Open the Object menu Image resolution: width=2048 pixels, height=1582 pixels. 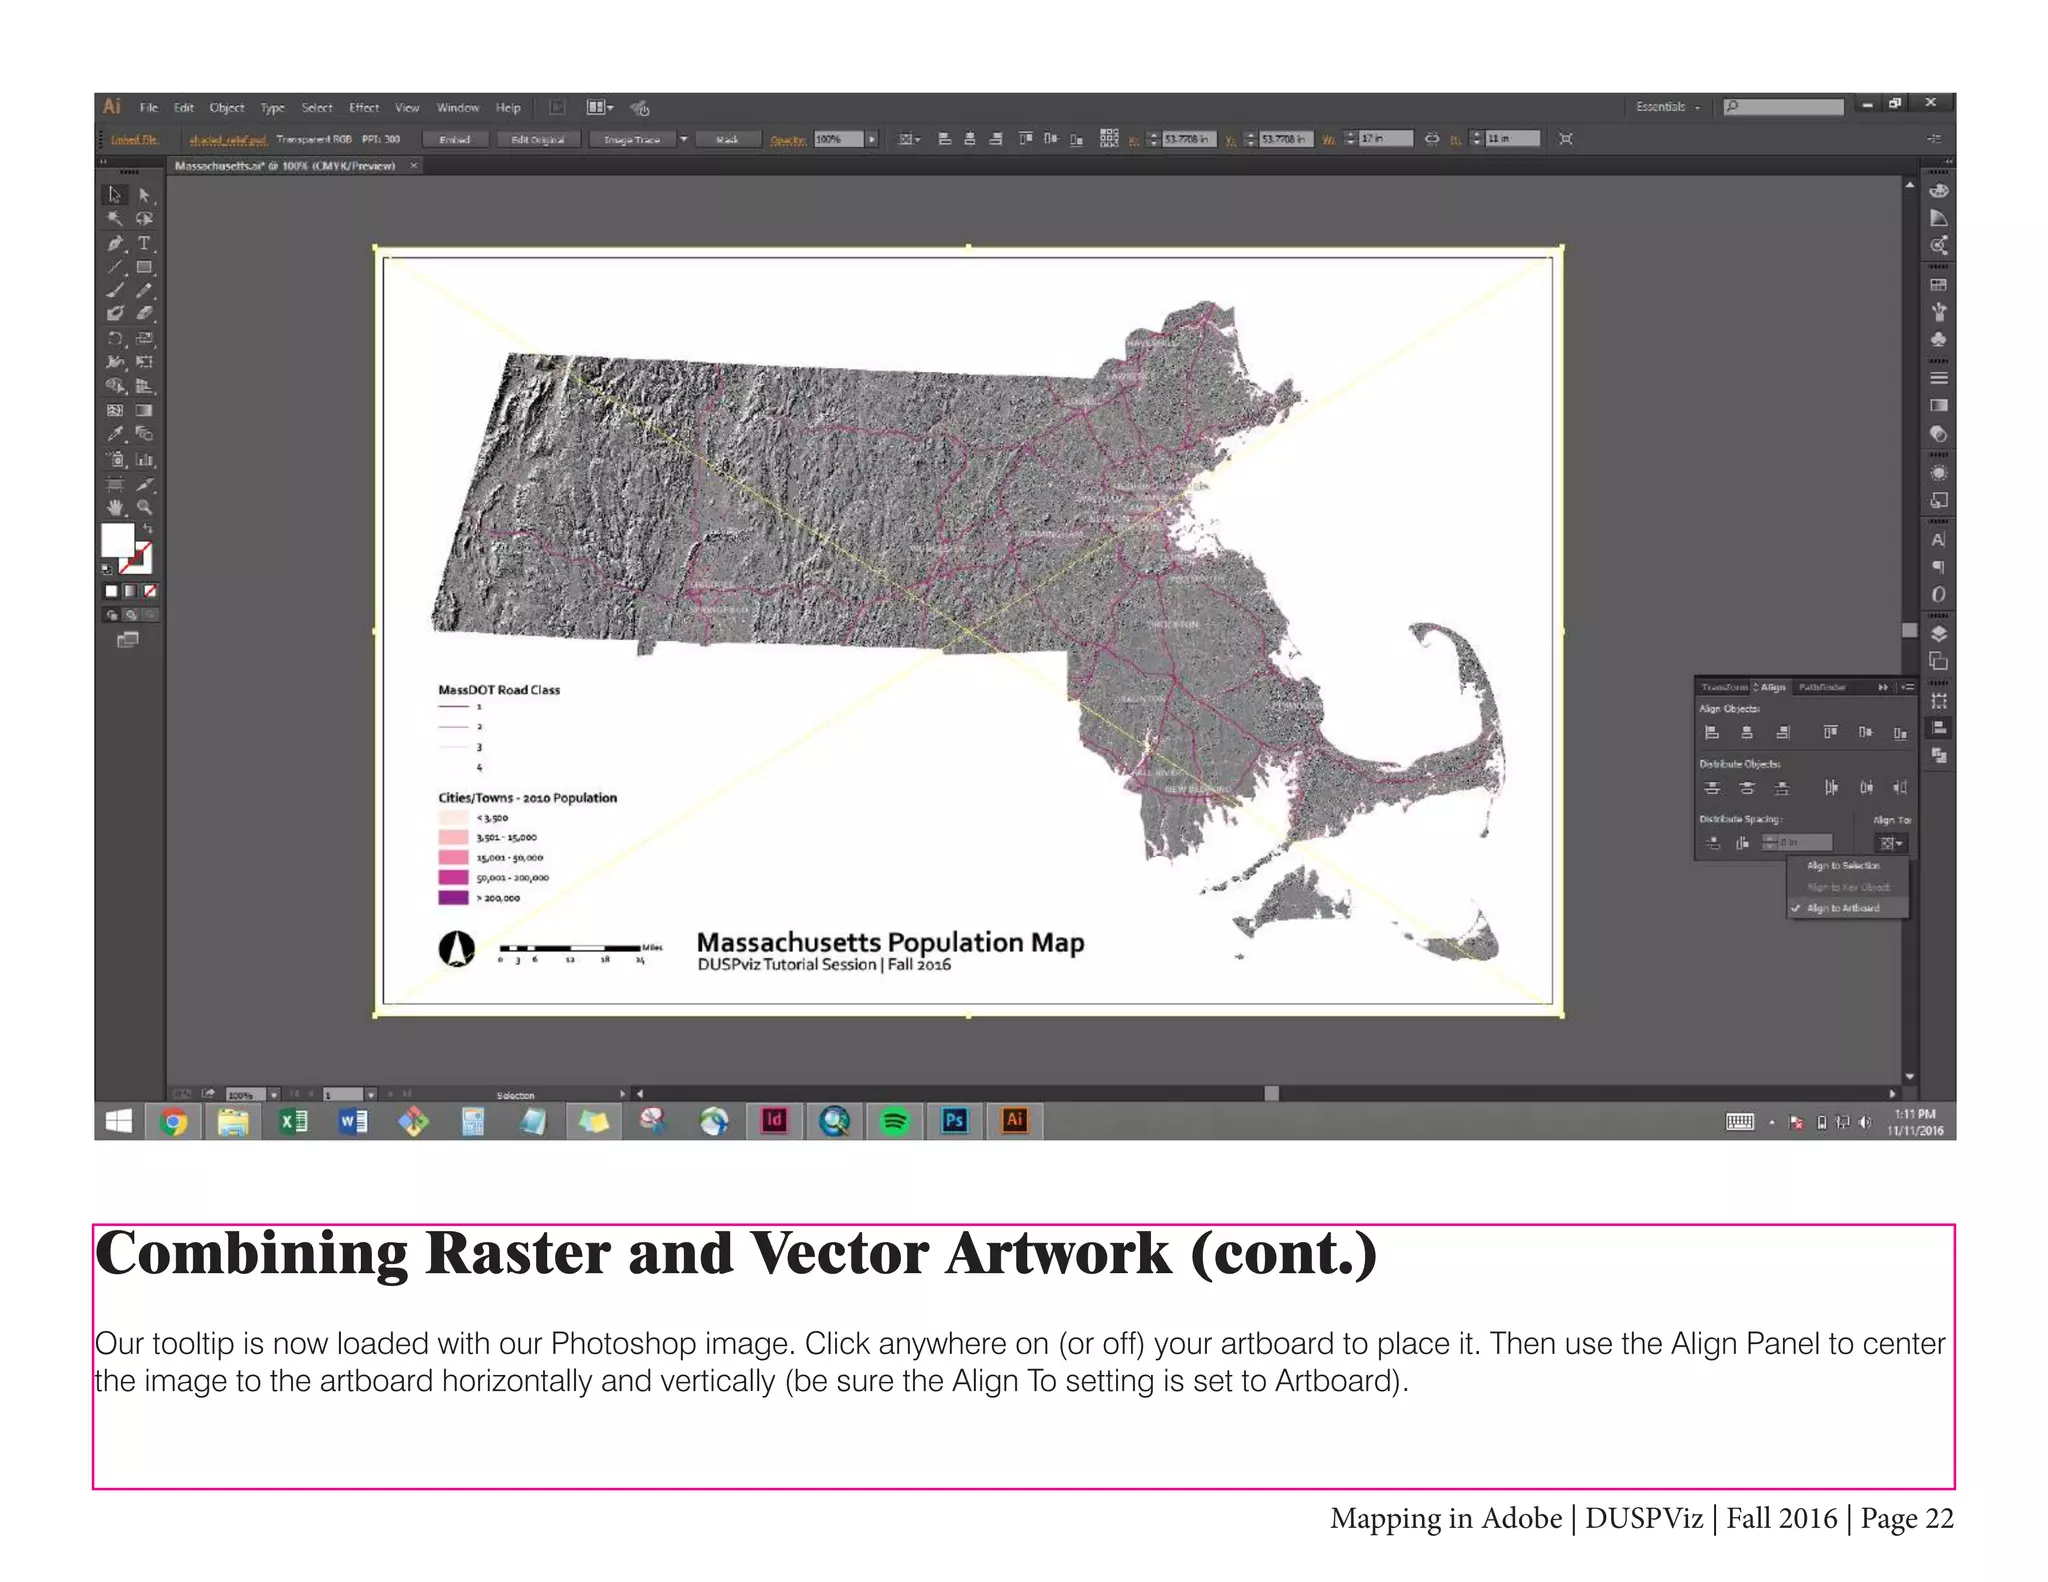pyautogui.click(x=227, y=108)
